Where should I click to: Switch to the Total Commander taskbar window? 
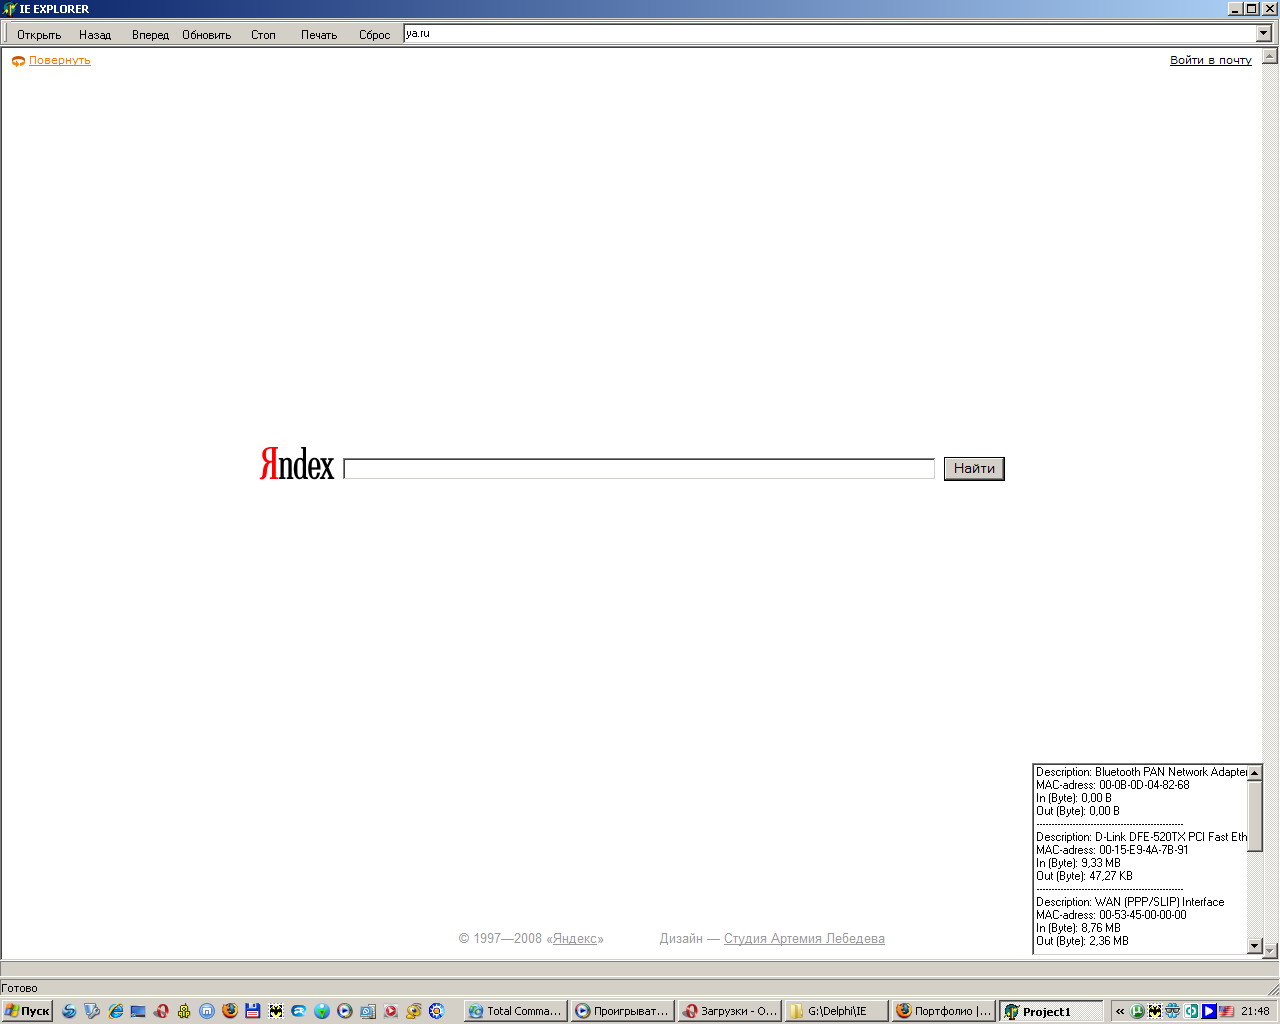[516, 1011]
